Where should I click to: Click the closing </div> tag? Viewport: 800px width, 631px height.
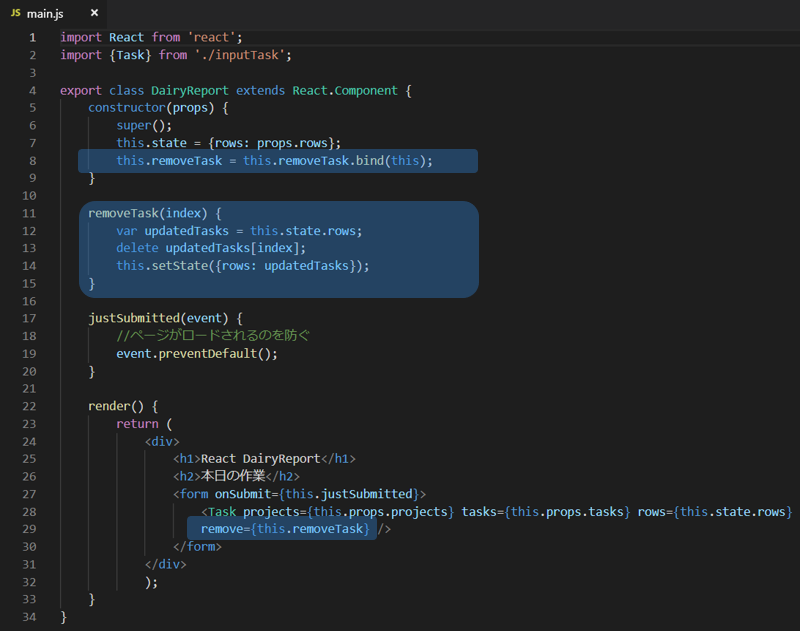tap(165, 564)
